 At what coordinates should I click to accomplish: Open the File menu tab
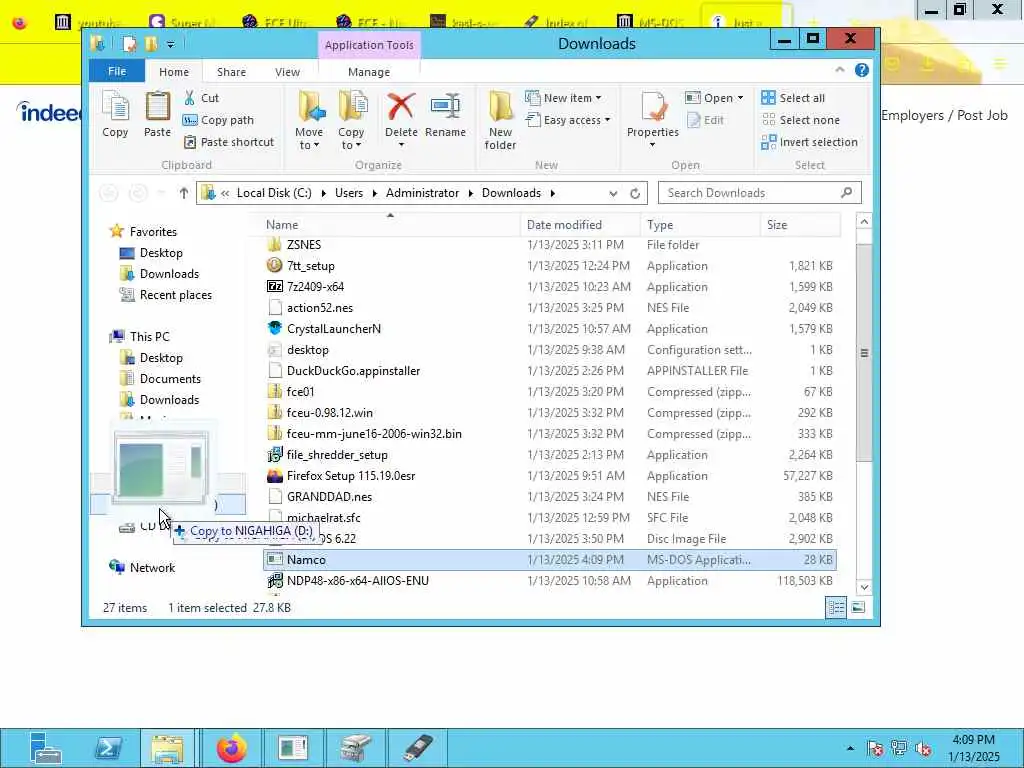(x=117, y=71)
